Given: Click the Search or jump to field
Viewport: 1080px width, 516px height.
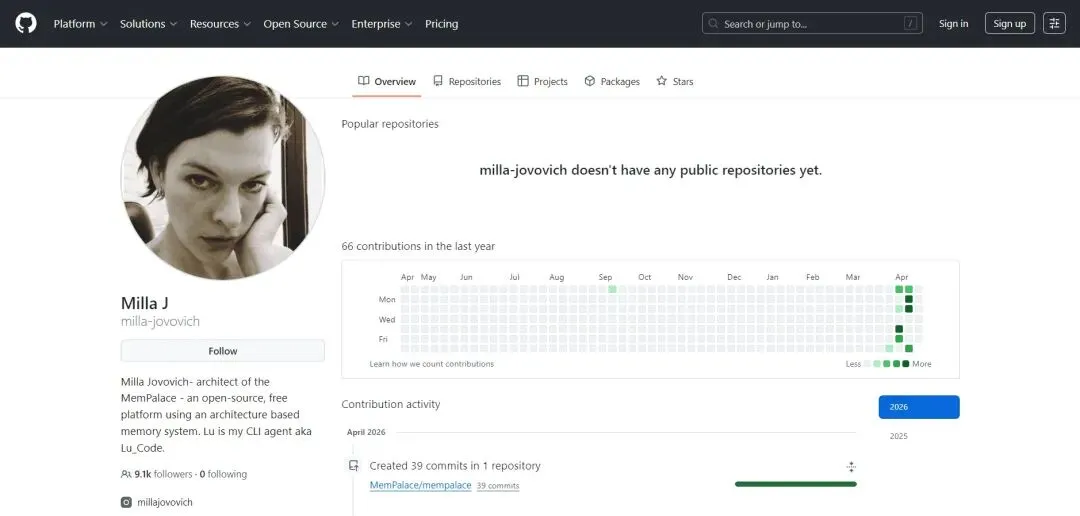Looking at the screenshot, I should [x=813, y=24].
